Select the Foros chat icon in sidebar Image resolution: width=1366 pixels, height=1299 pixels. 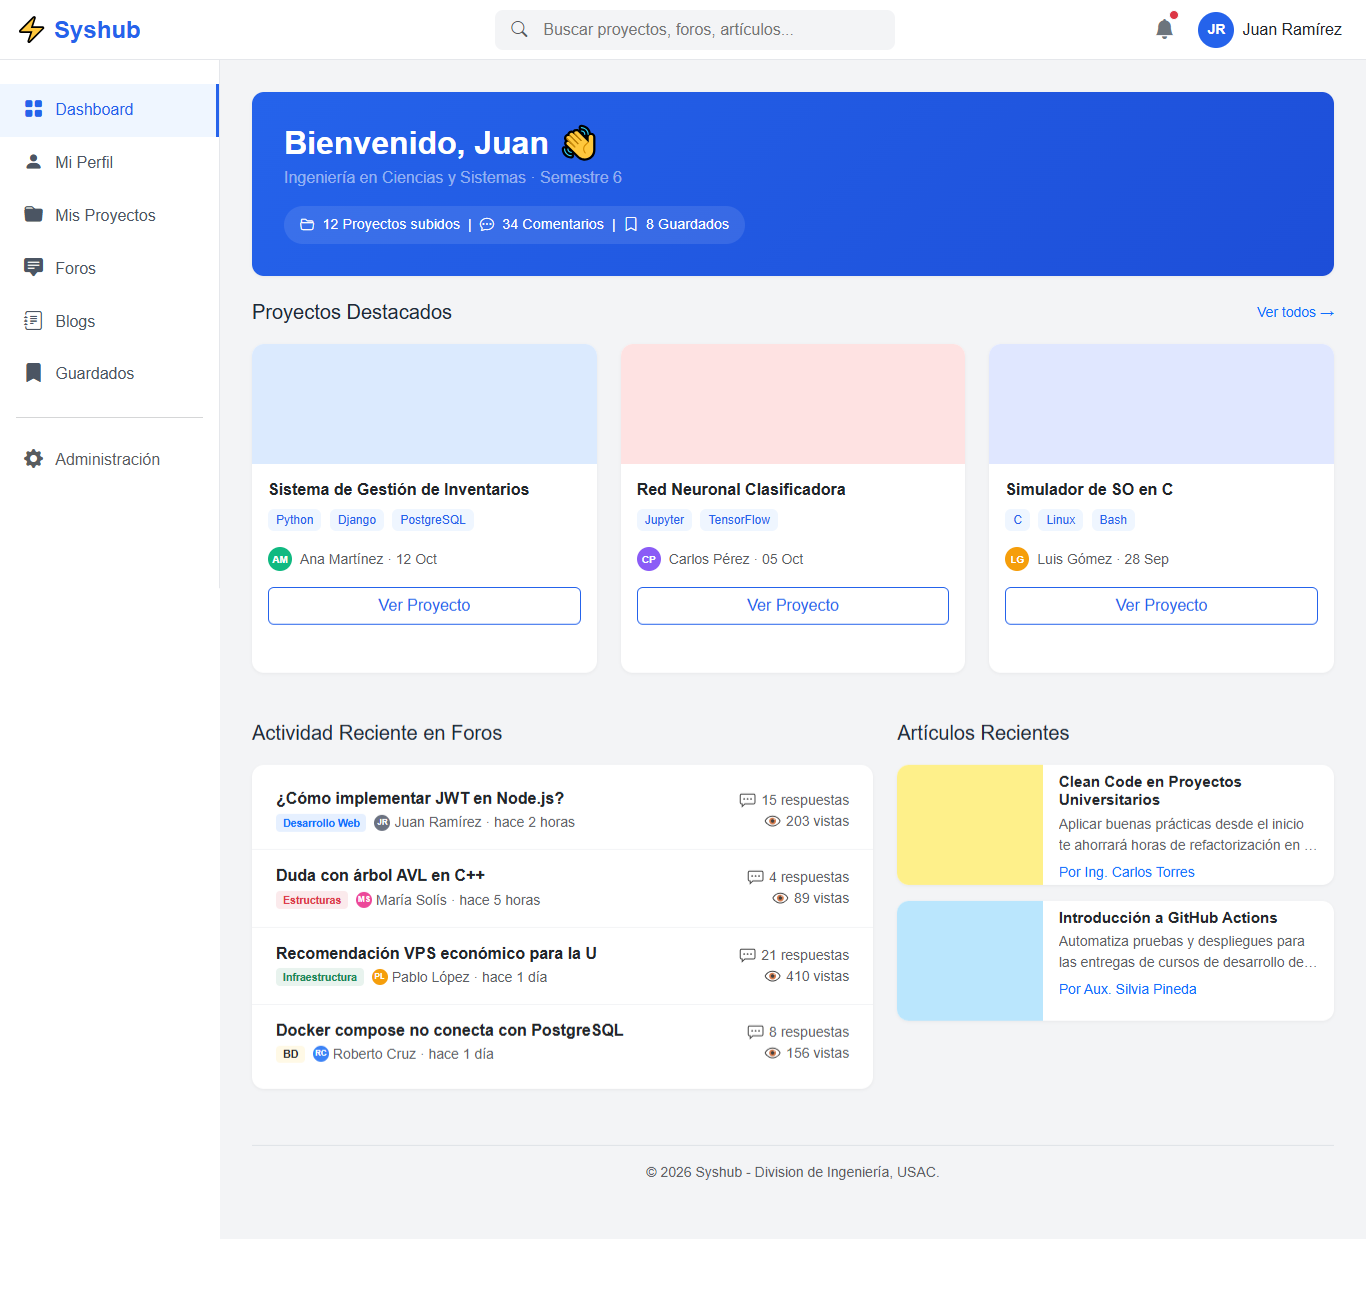click(34, 267)
